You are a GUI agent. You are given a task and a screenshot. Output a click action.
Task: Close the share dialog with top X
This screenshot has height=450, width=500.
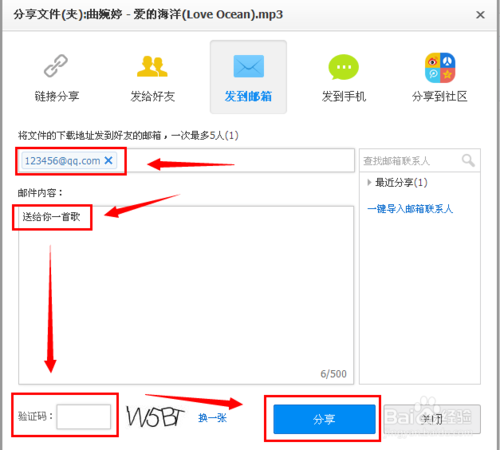click(480, 15)
